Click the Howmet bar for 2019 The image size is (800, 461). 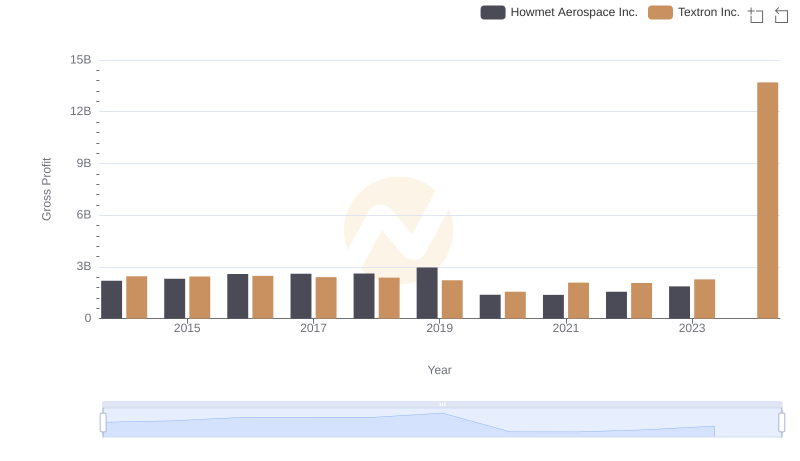coord(427,293)
